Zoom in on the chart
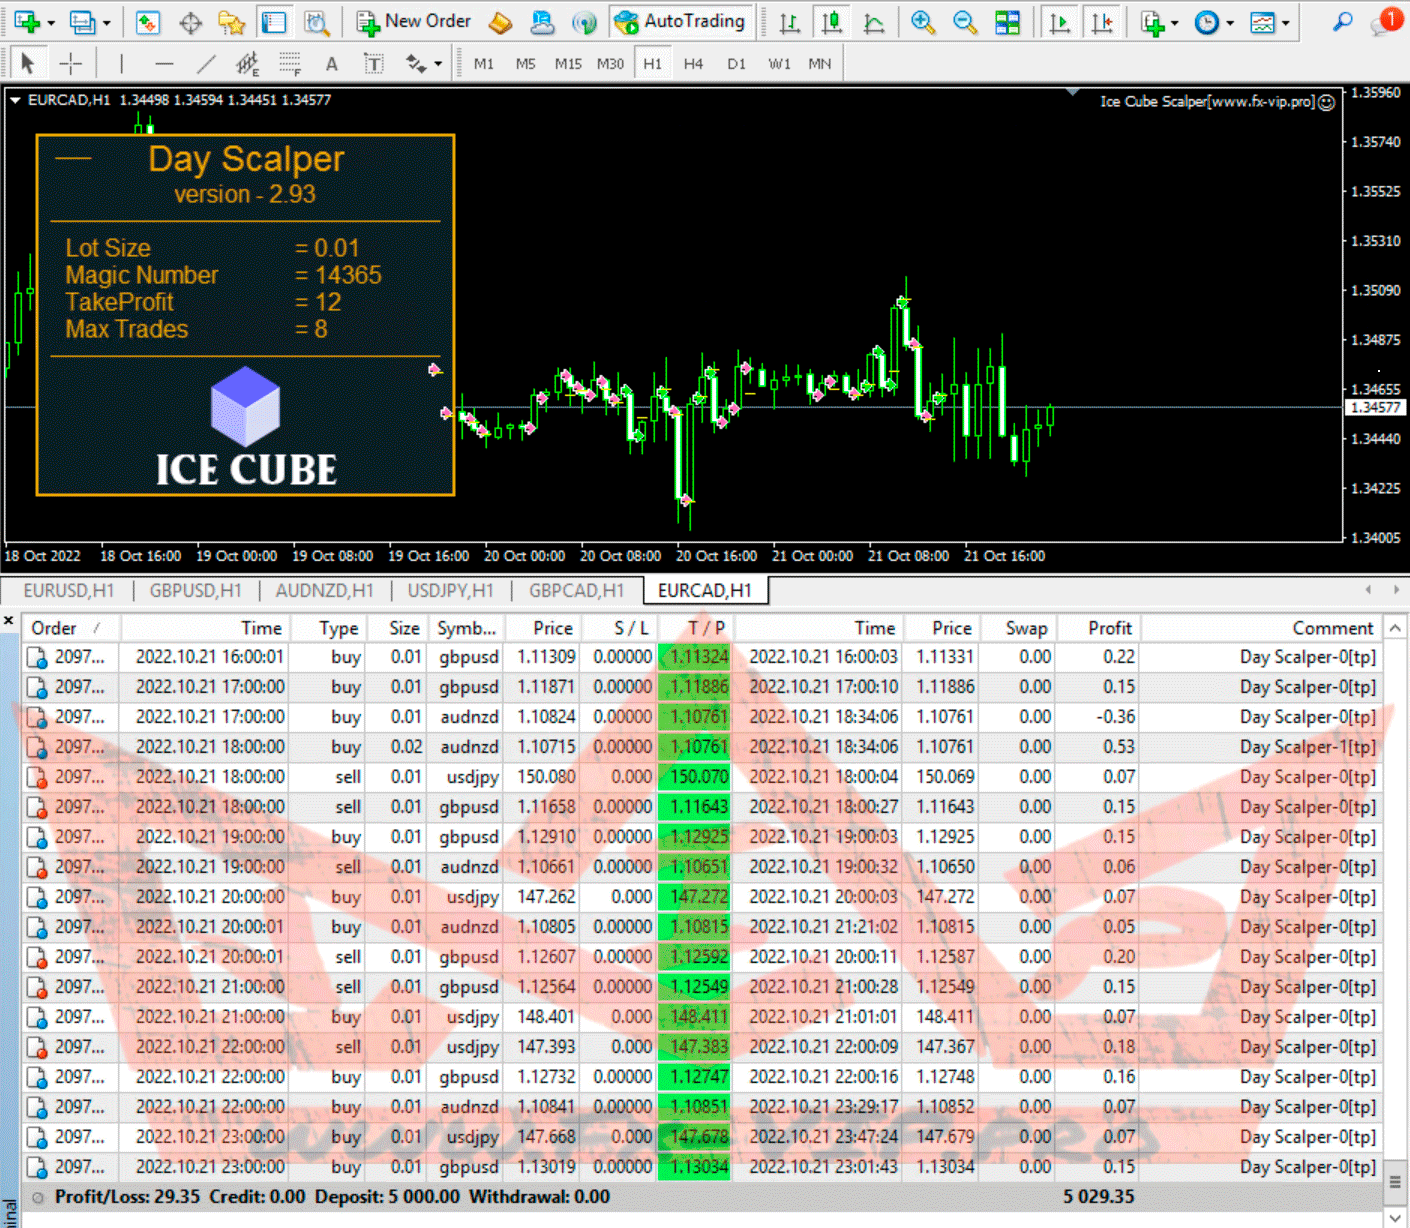The height and width of the screenshot is (1228, 1410). pos(922,22)
